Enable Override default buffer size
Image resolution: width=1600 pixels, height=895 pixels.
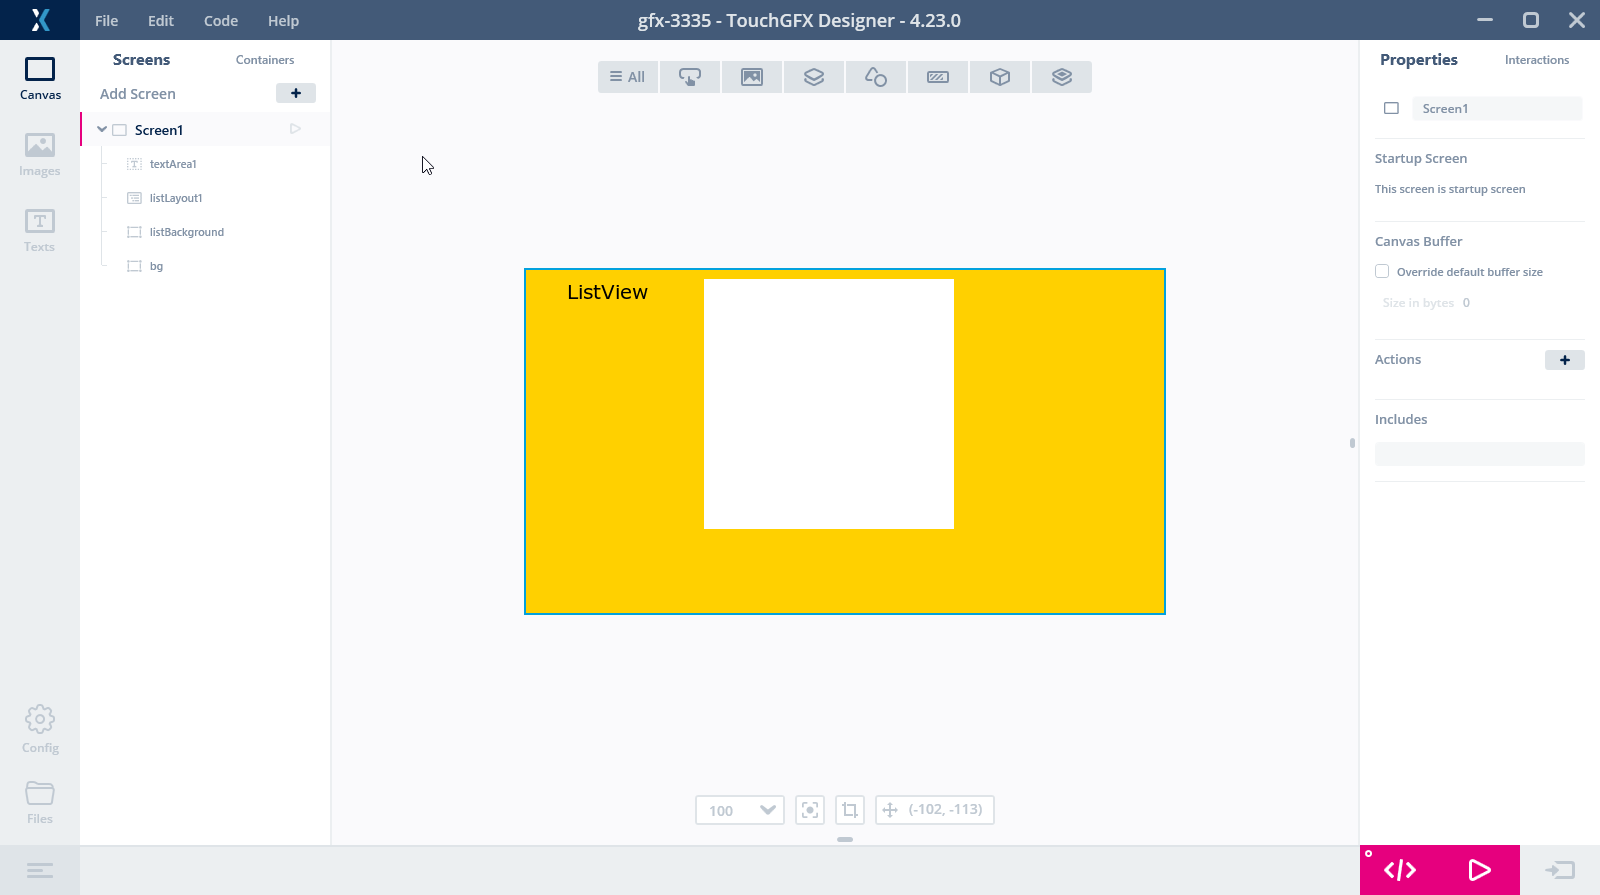pos(1382,271)
